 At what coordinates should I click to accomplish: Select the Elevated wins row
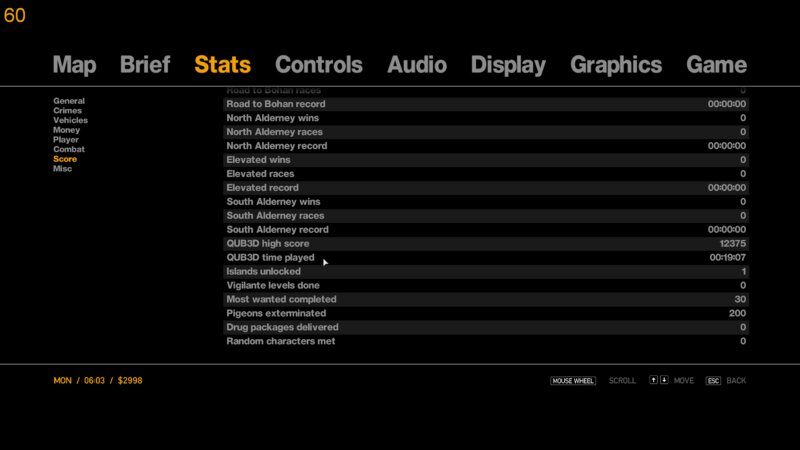(x=486, y=160)
